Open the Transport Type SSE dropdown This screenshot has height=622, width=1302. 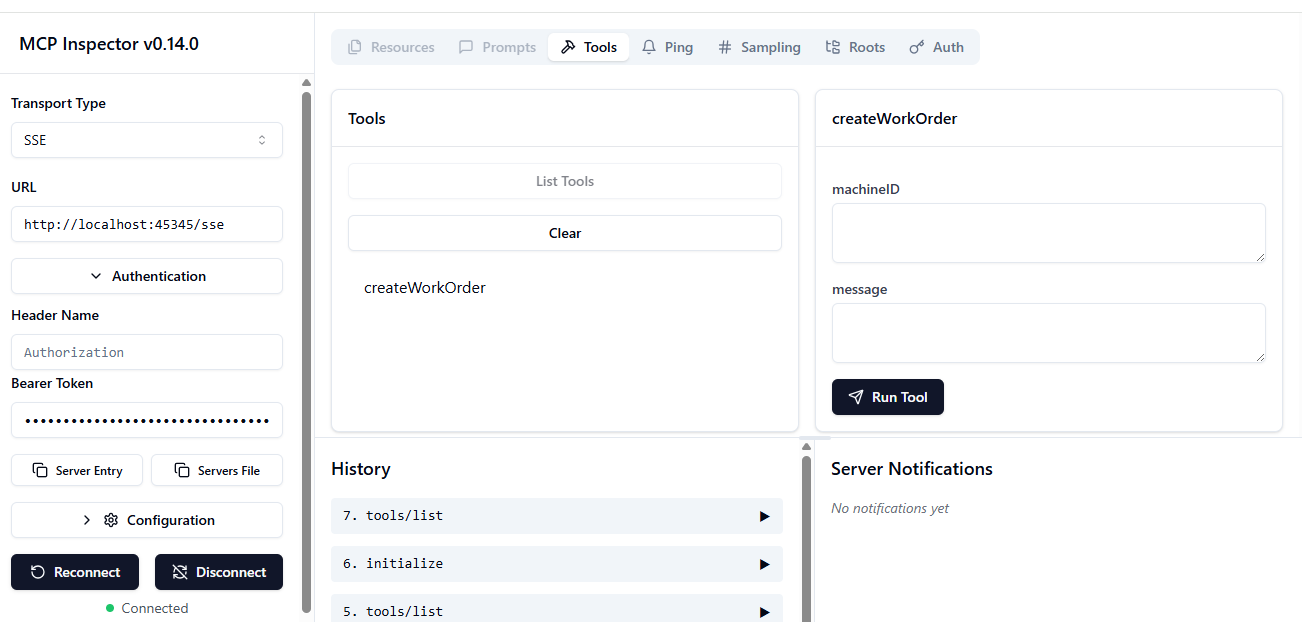147,140
